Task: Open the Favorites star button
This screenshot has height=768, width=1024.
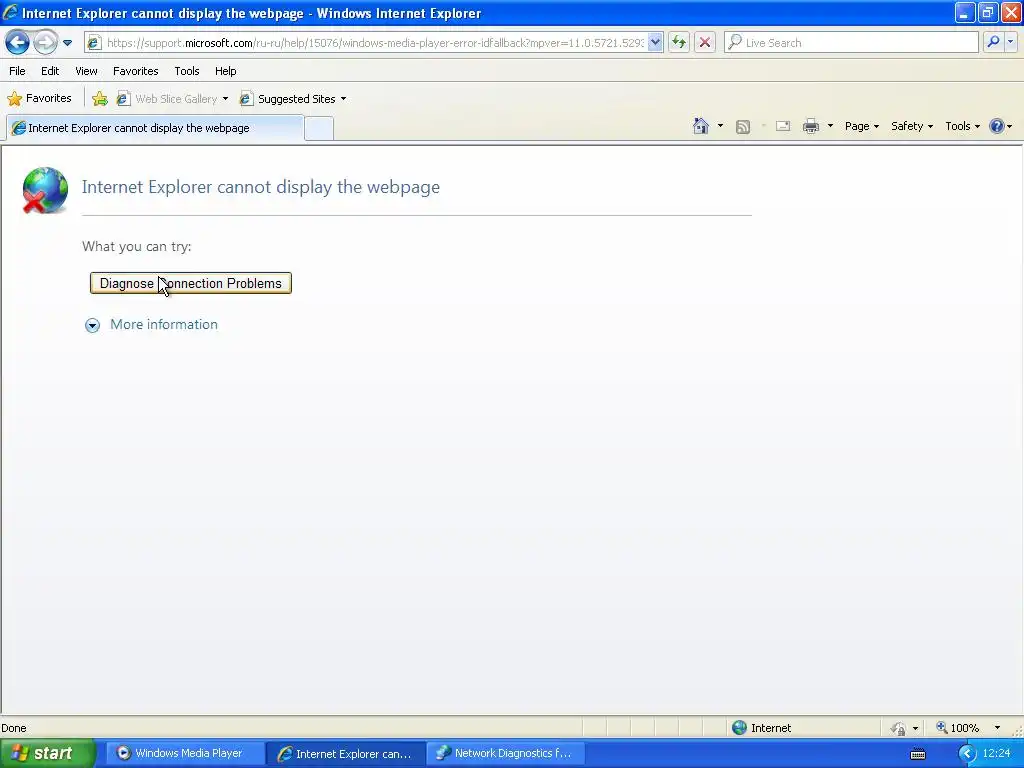Action: (39, 99)
